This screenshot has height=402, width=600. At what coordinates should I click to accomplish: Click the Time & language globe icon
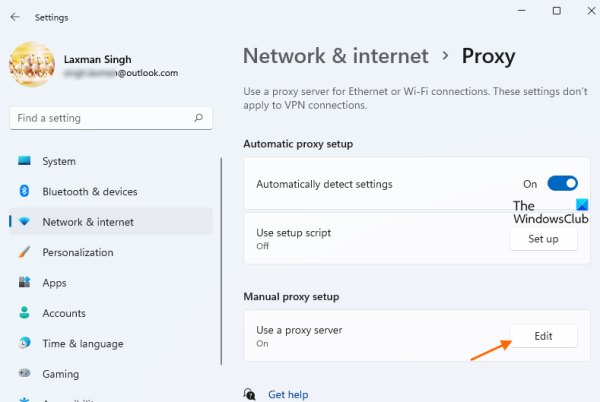click(x=25, y=343)
